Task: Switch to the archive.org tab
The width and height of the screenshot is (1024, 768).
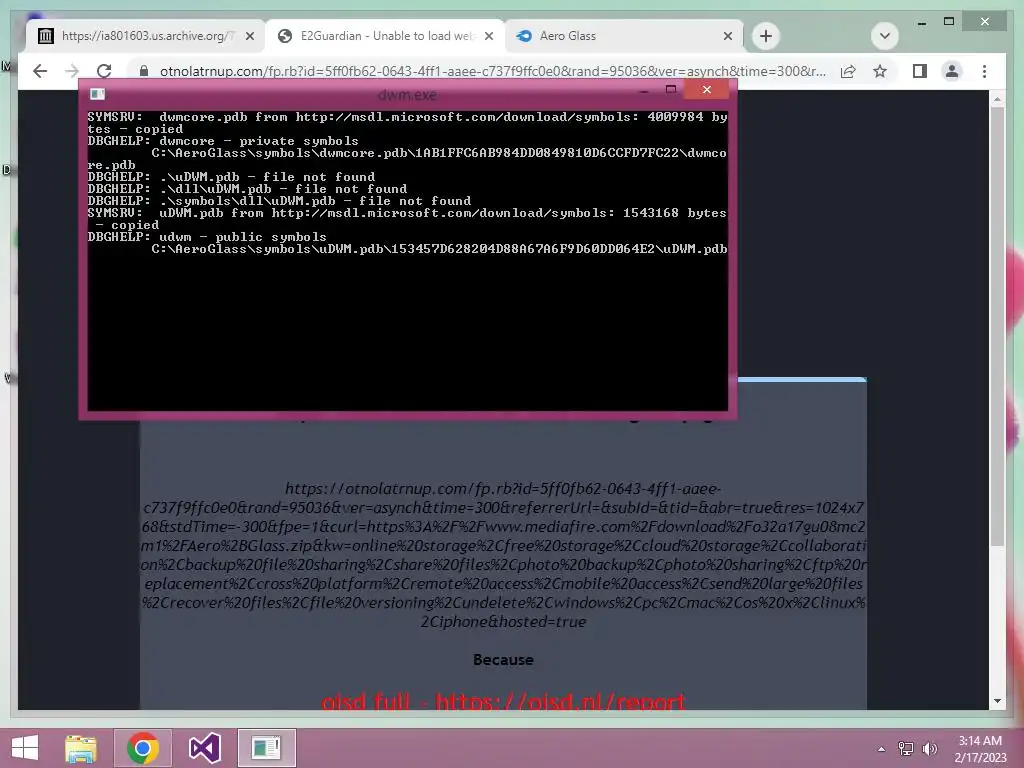Action: [145, 36]
